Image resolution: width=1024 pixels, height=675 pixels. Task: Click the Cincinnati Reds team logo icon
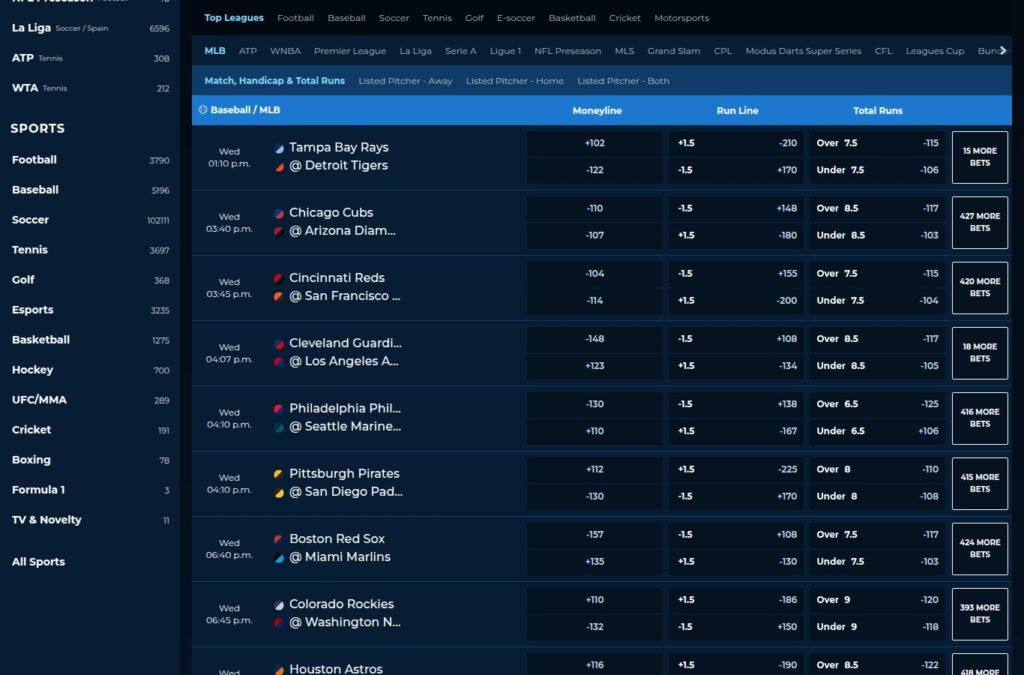279,279
